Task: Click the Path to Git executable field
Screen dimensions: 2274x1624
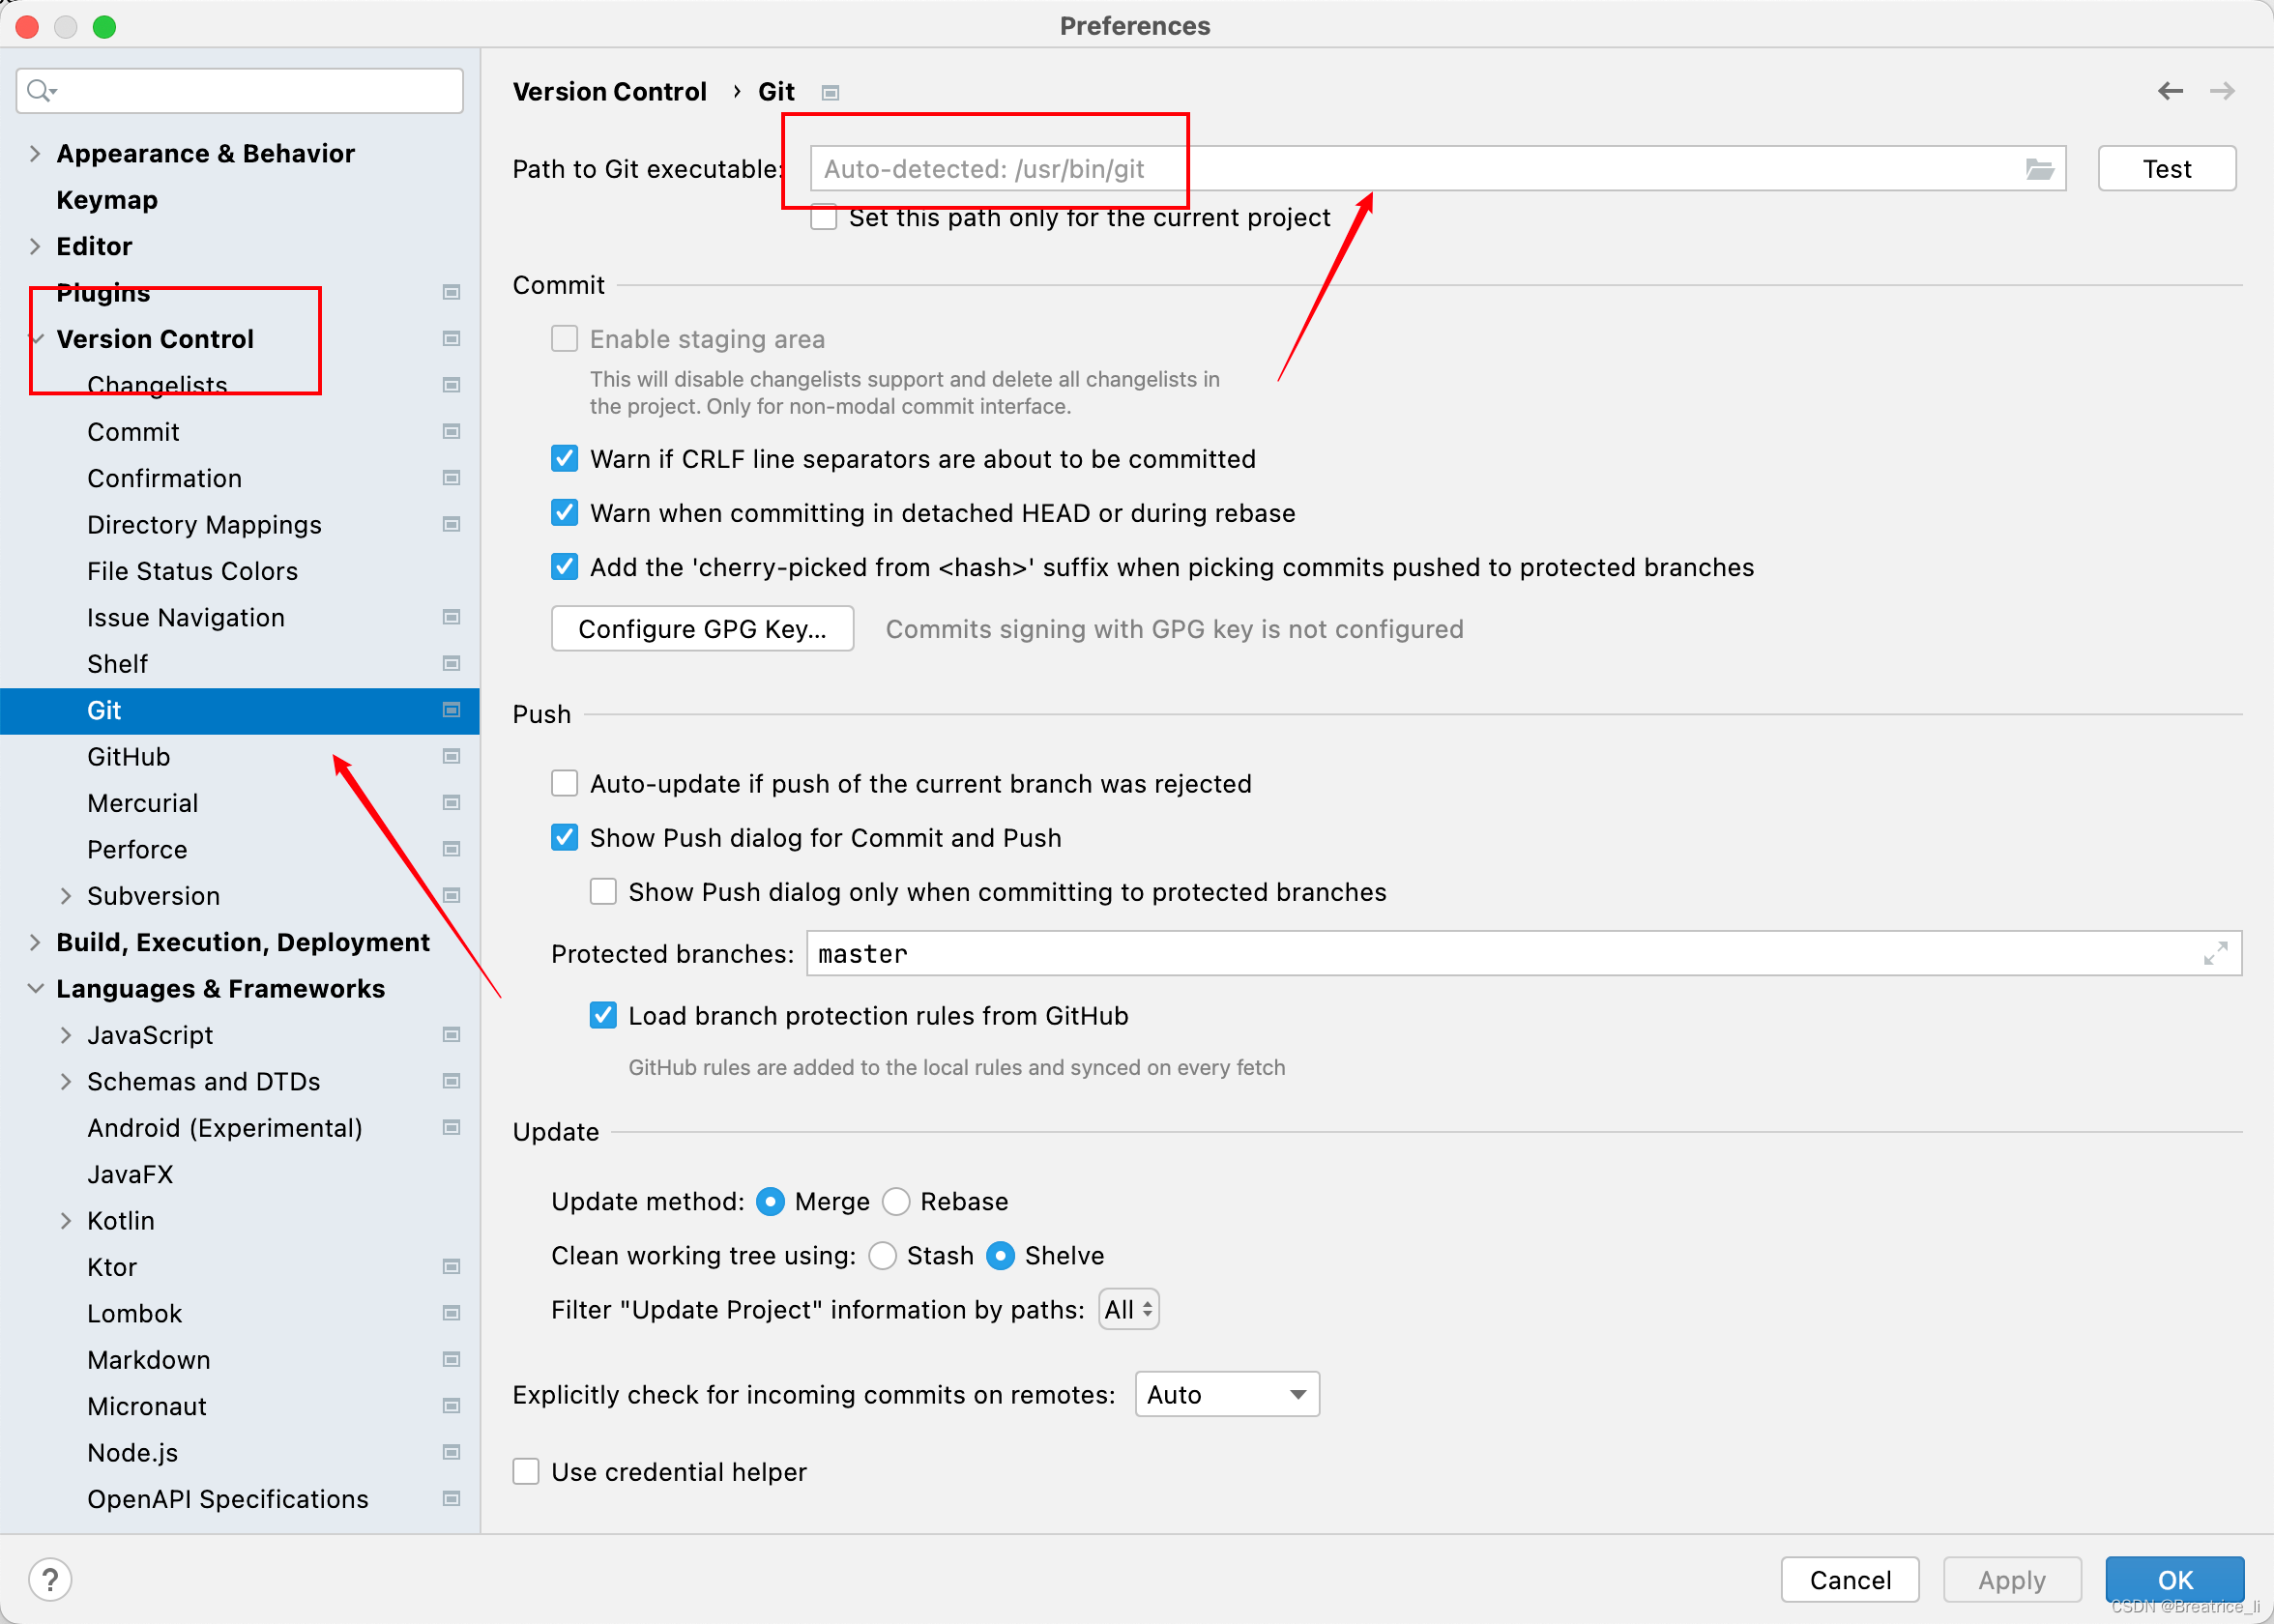Action: [1400, 169]
